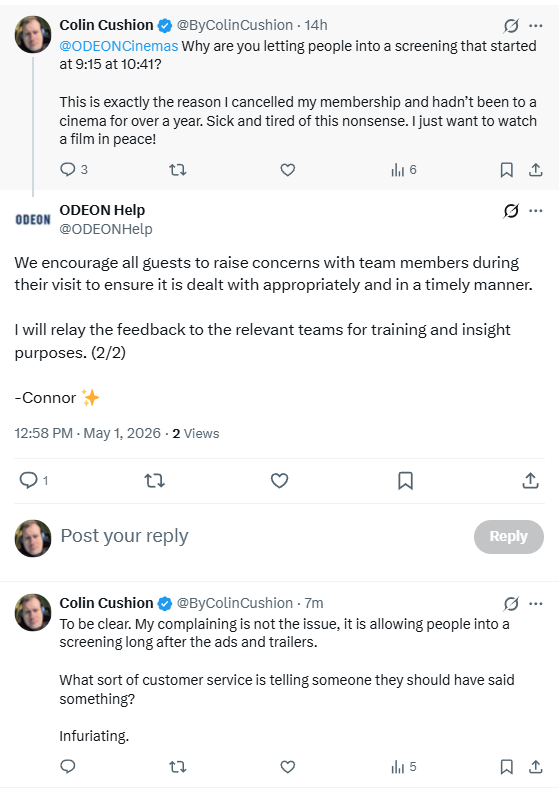
Task: Share the 14h Colin Cushion tweet
Action: point(535,170)
